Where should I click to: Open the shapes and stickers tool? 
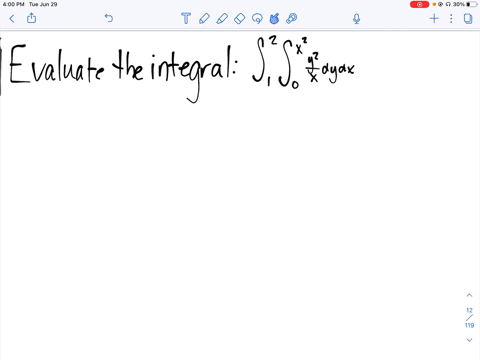[274, 18]
